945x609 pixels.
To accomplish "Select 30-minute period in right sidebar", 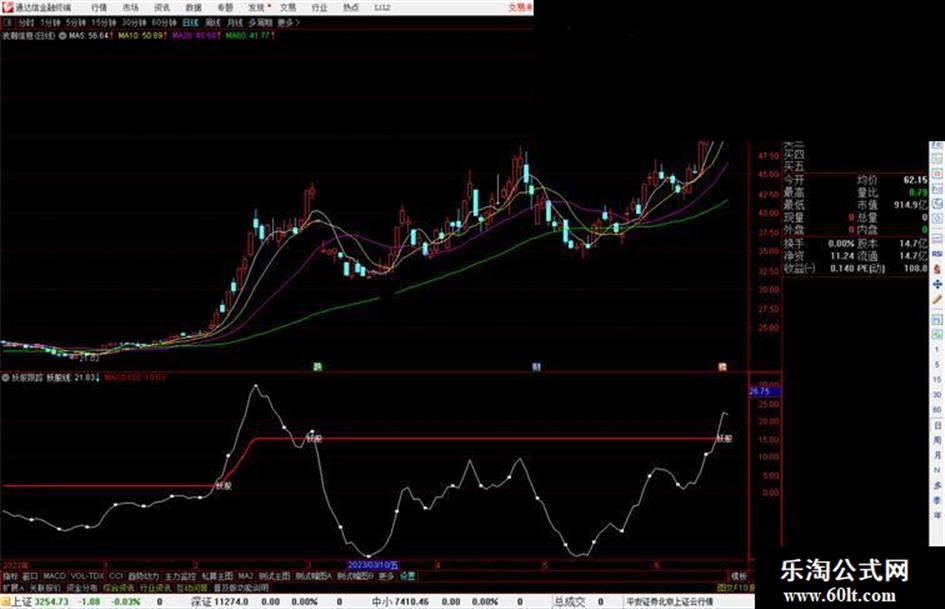I will pyautogui.click(x=937, y=394).
